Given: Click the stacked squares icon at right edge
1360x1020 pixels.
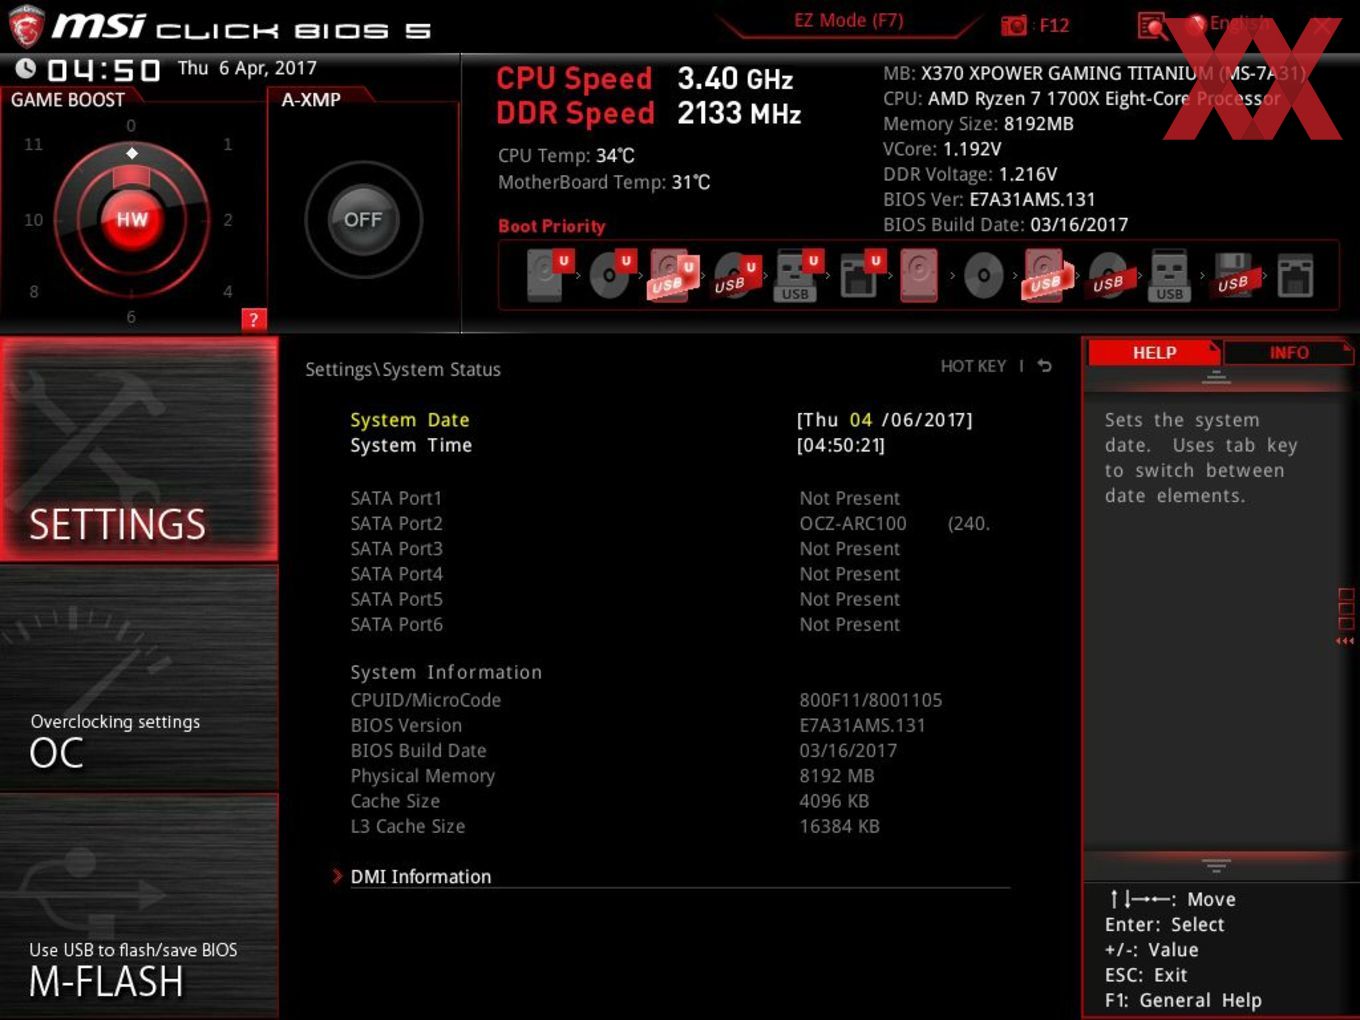Looking at the screenshot, I should click(x=1346, y=609).
